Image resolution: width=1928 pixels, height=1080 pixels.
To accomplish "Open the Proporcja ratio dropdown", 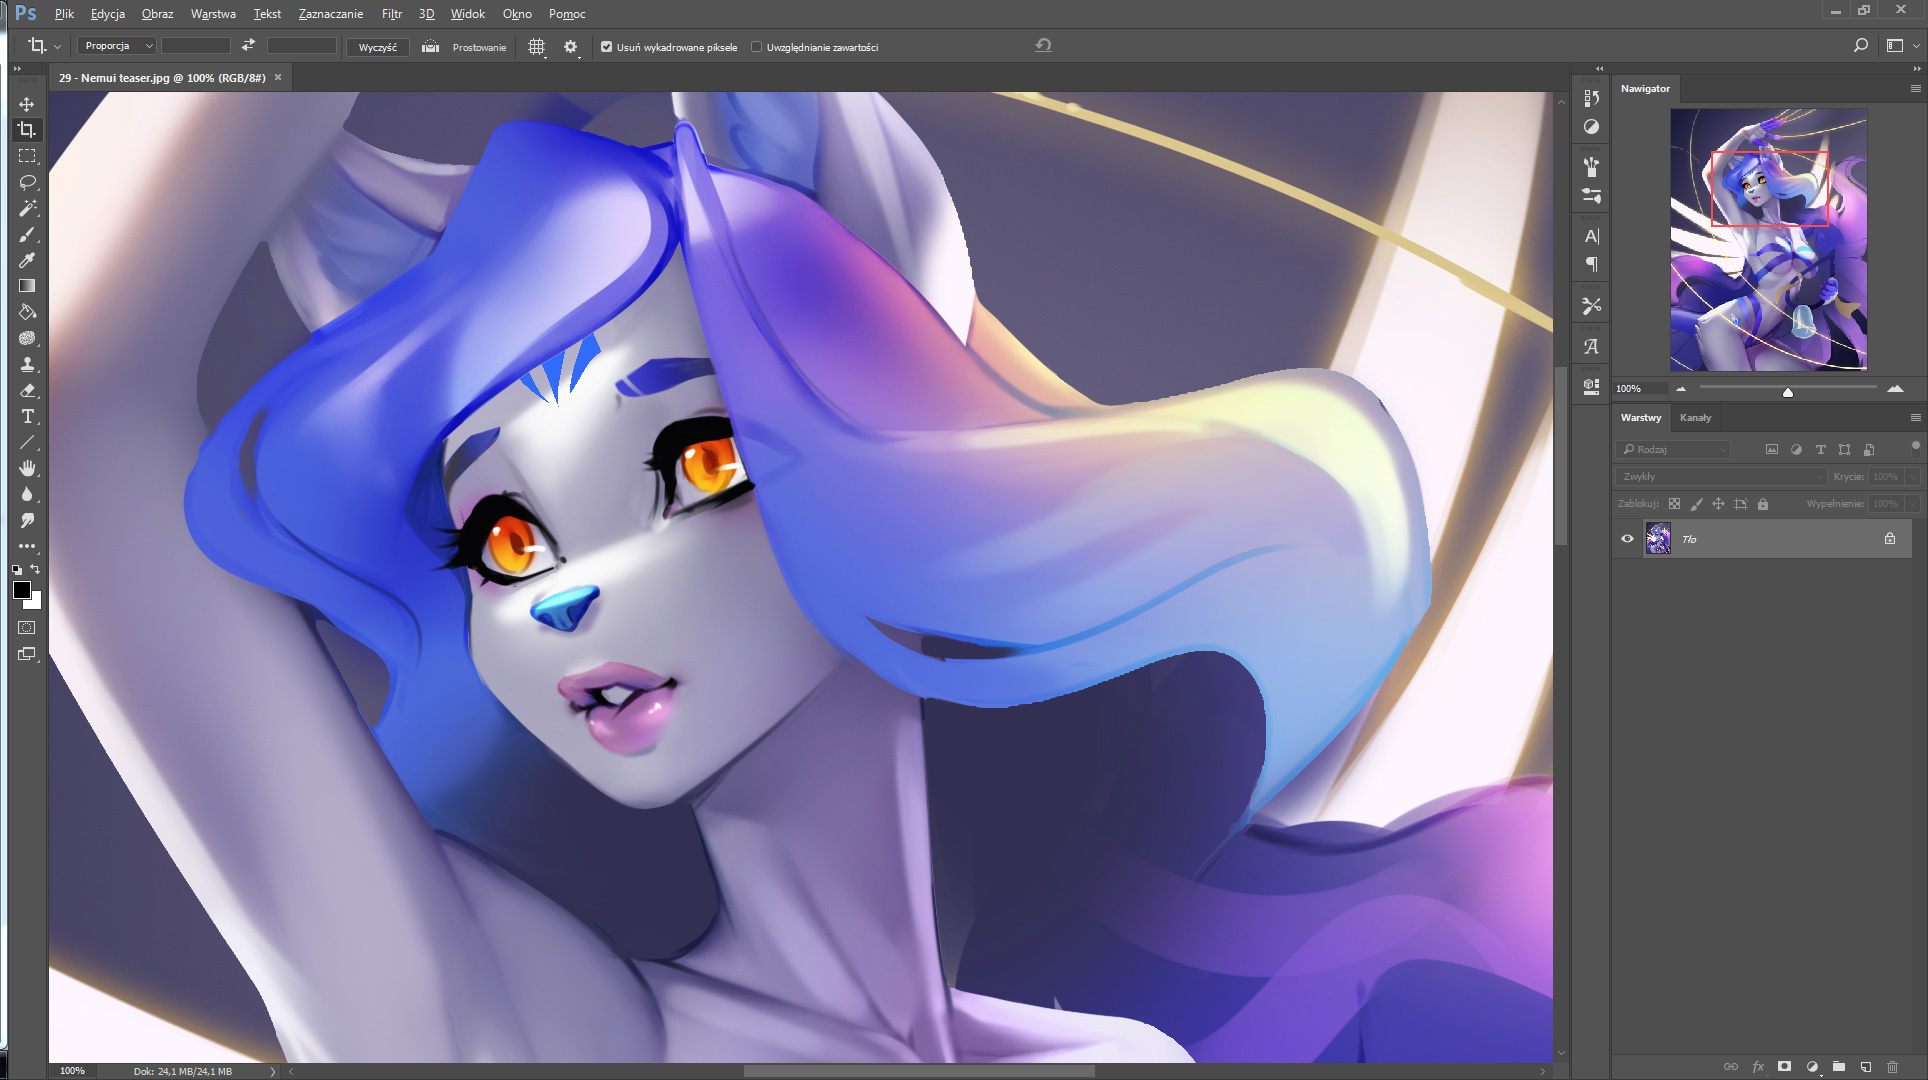I will [x=117, y=46].
